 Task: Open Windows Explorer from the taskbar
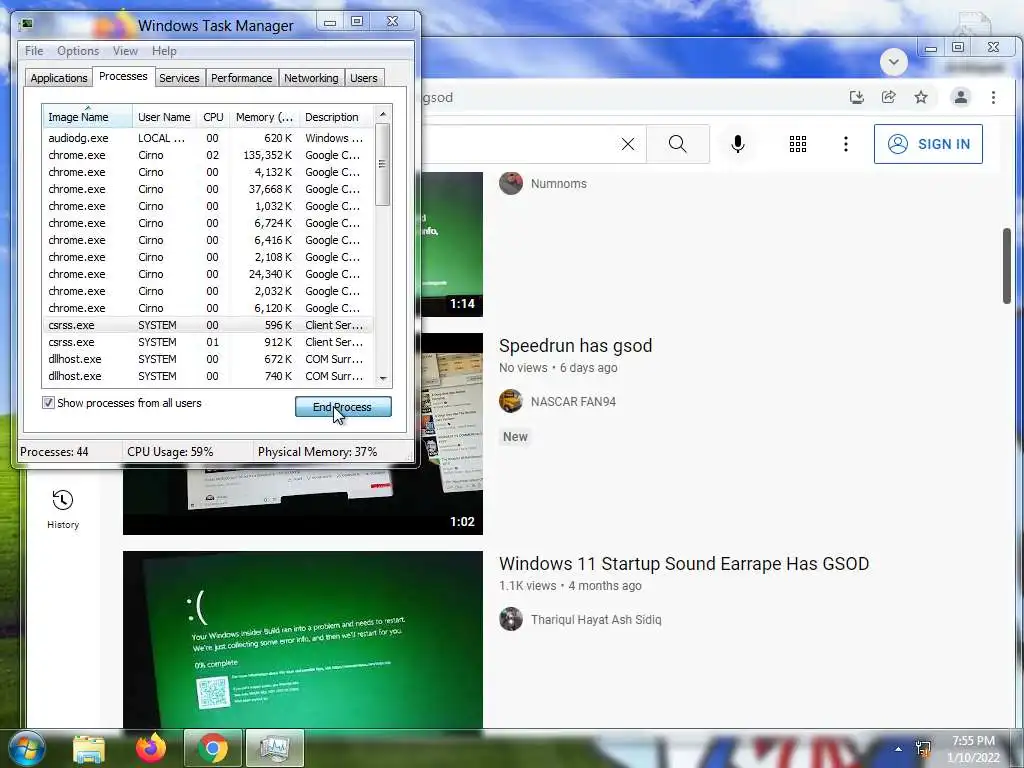click(x=88, y=748)
